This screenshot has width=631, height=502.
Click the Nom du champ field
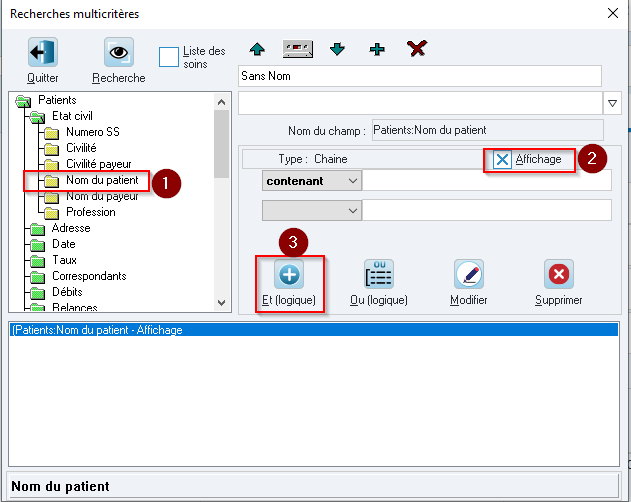[x=488, y=130]
